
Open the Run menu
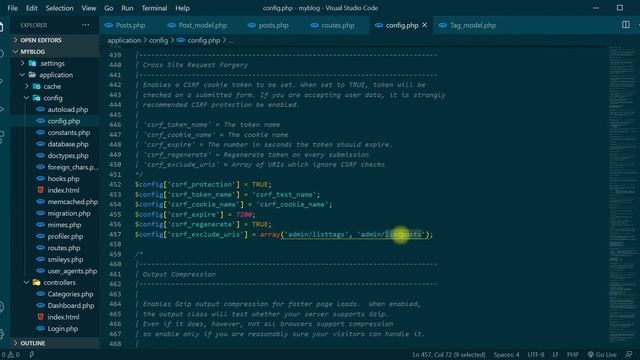point(127,8)
